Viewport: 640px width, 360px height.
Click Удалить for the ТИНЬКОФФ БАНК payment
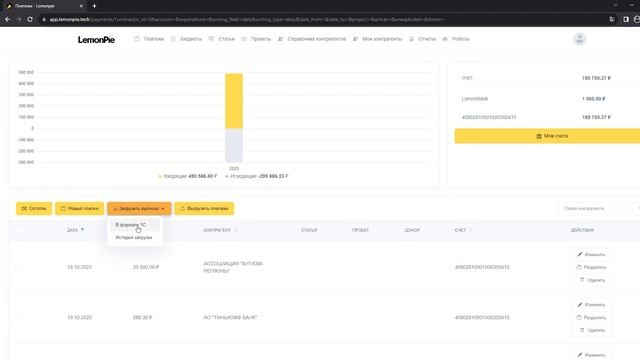(x=592, y=330)
